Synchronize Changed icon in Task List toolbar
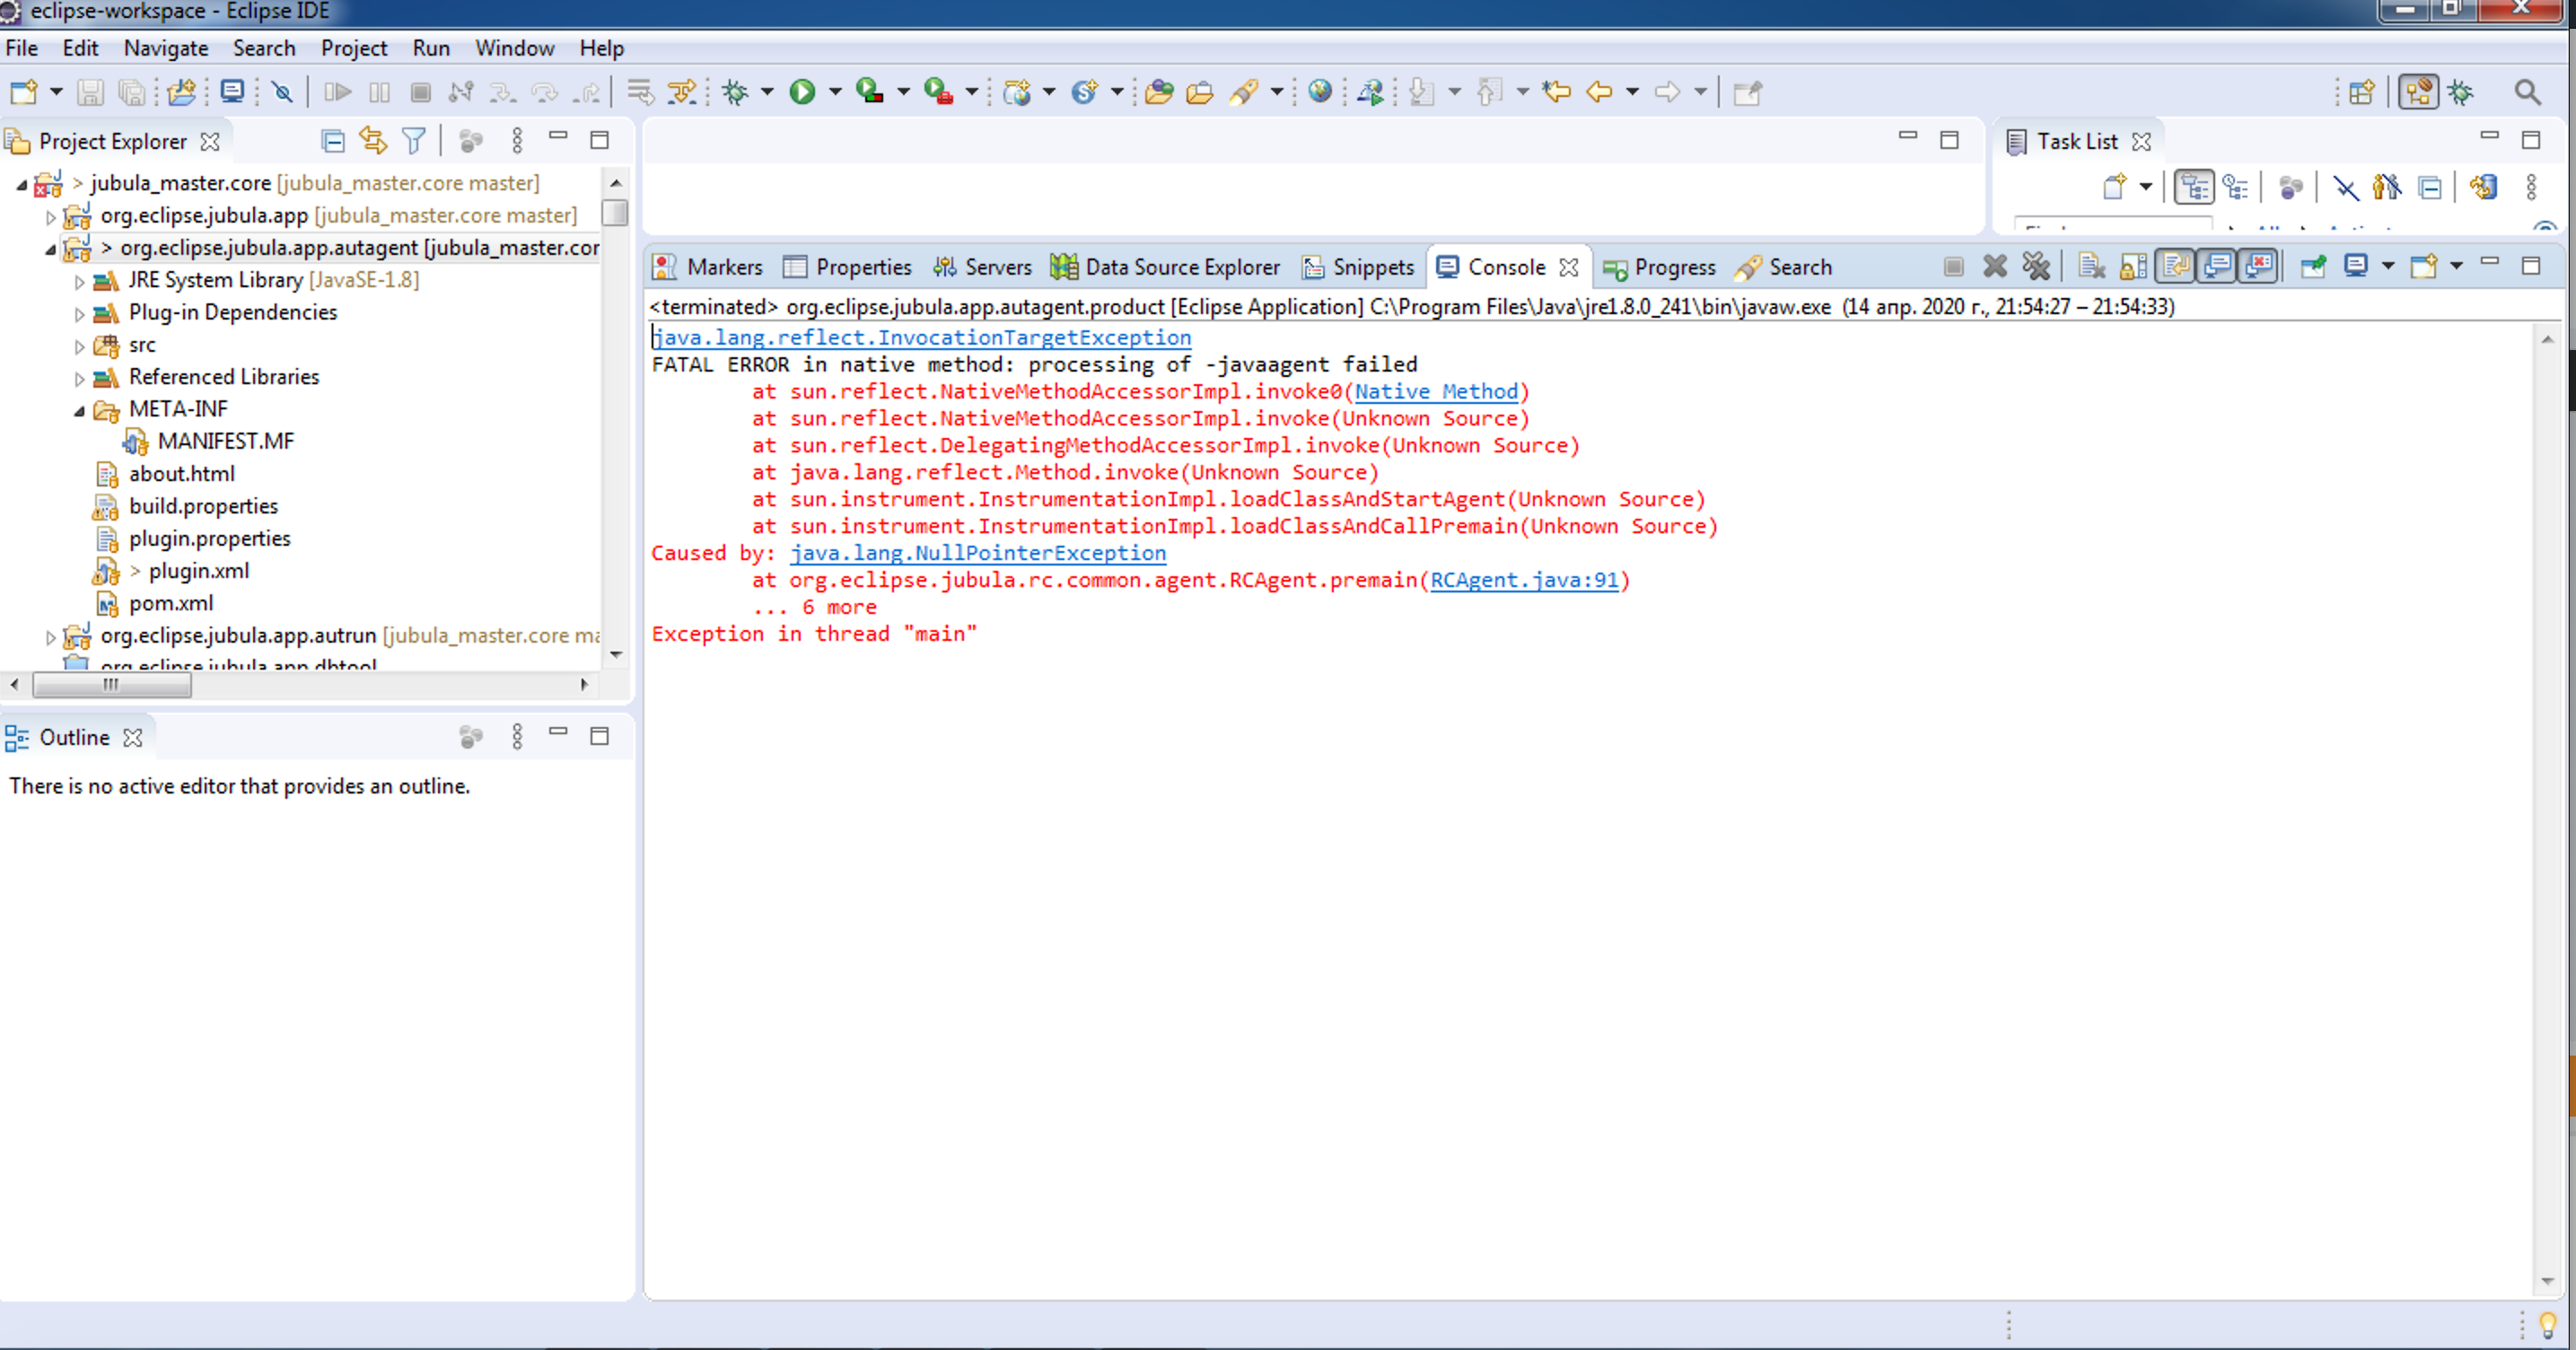 (x=2483, y=187)
